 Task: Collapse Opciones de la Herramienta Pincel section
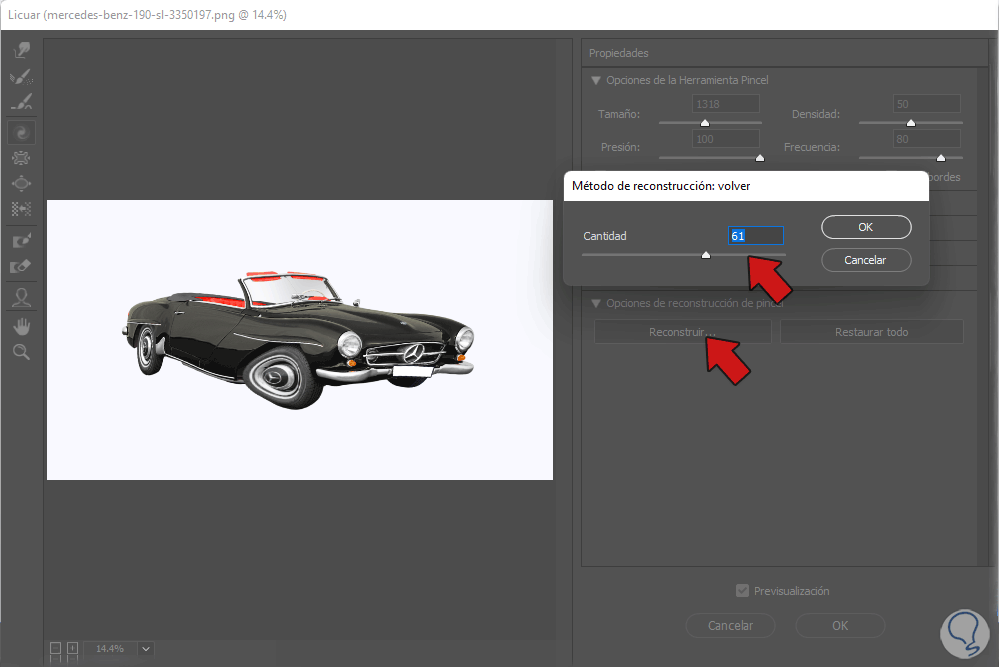[x=597, y=80]
